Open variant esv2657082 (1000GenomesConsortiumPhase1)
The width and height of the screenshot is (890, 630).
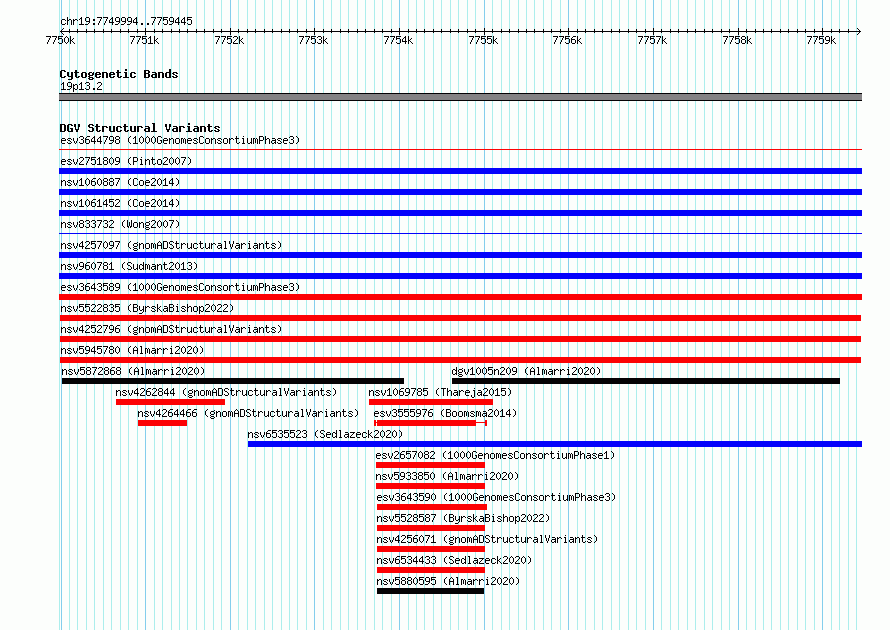tap(495, 455)
